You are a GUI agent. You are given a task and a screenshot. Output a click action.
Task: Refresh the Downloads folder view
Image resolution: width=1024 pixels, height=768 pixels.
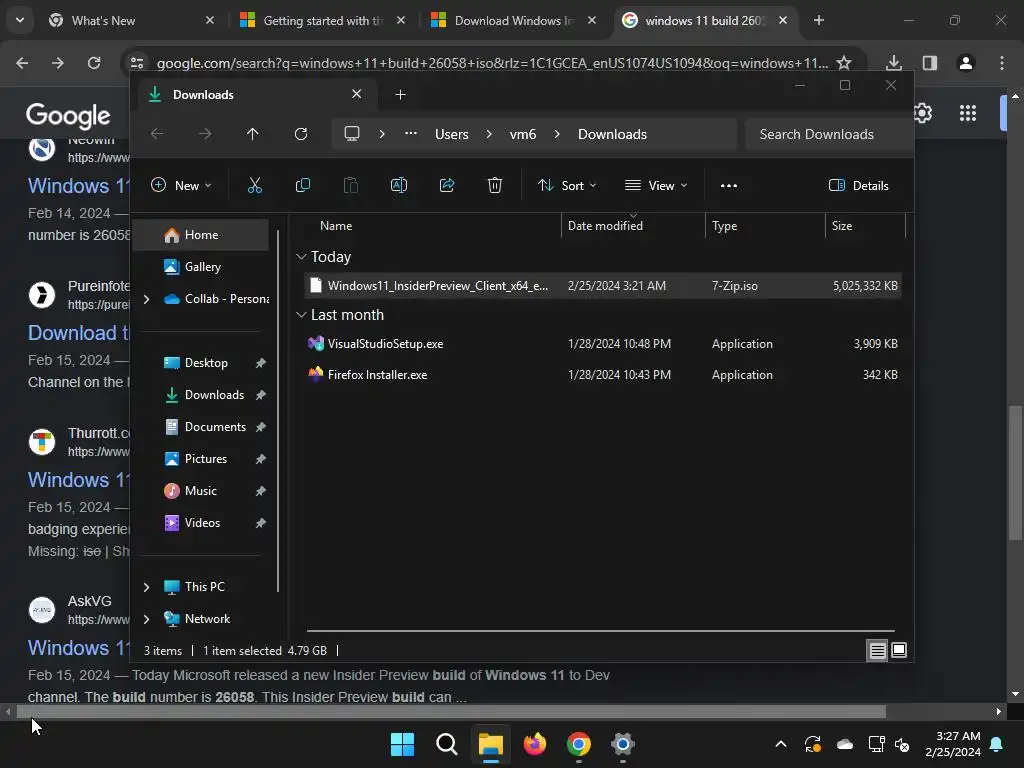point(300,134)
